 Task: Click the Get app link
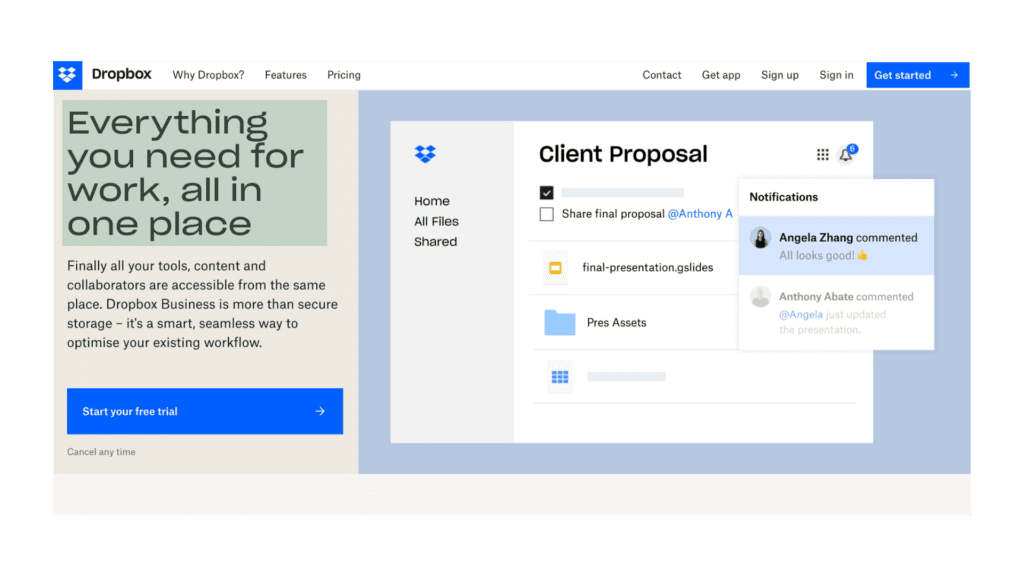(x=721, y=75)
